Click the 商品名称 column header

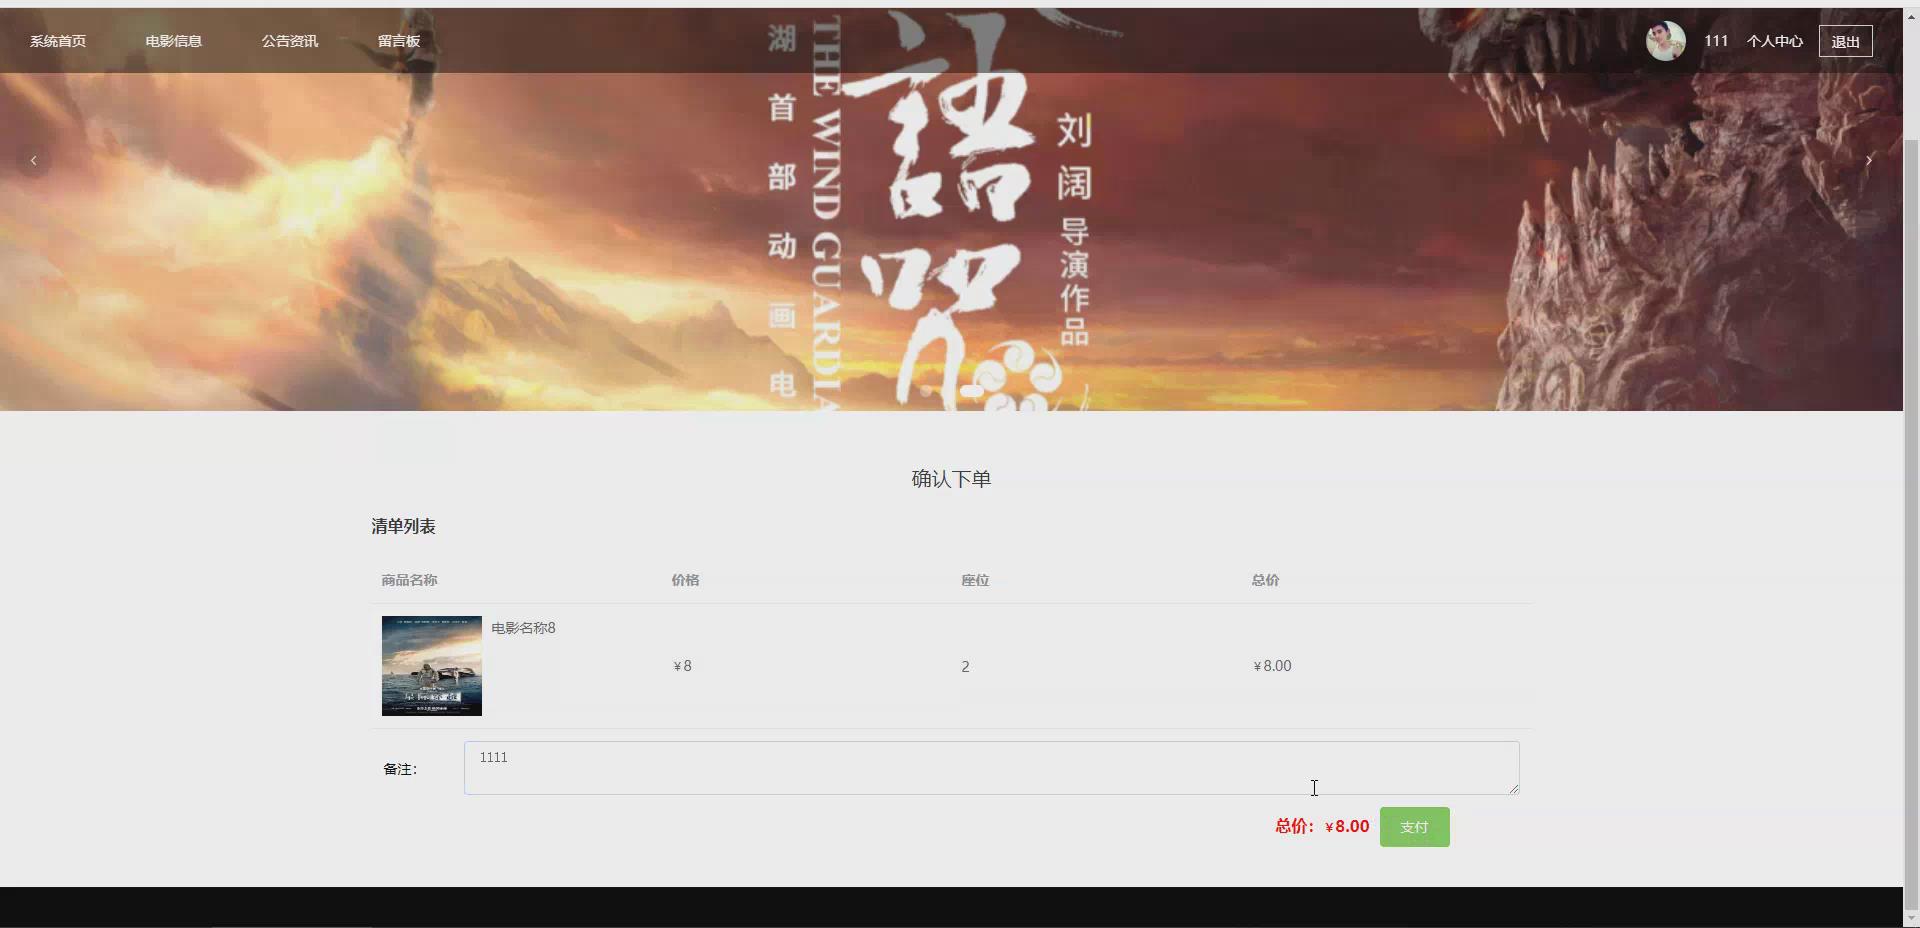coord(407,580)
